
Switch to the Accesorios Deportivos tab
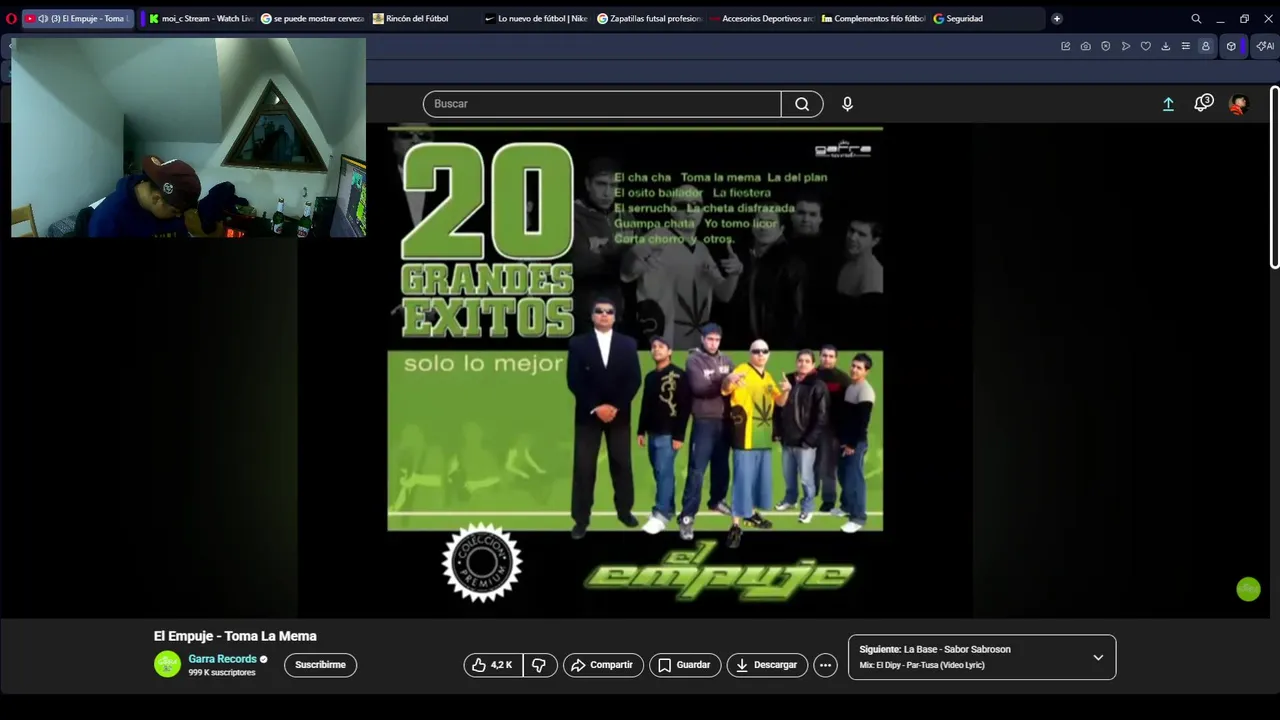pyautogui.click(x=760, y=18)
